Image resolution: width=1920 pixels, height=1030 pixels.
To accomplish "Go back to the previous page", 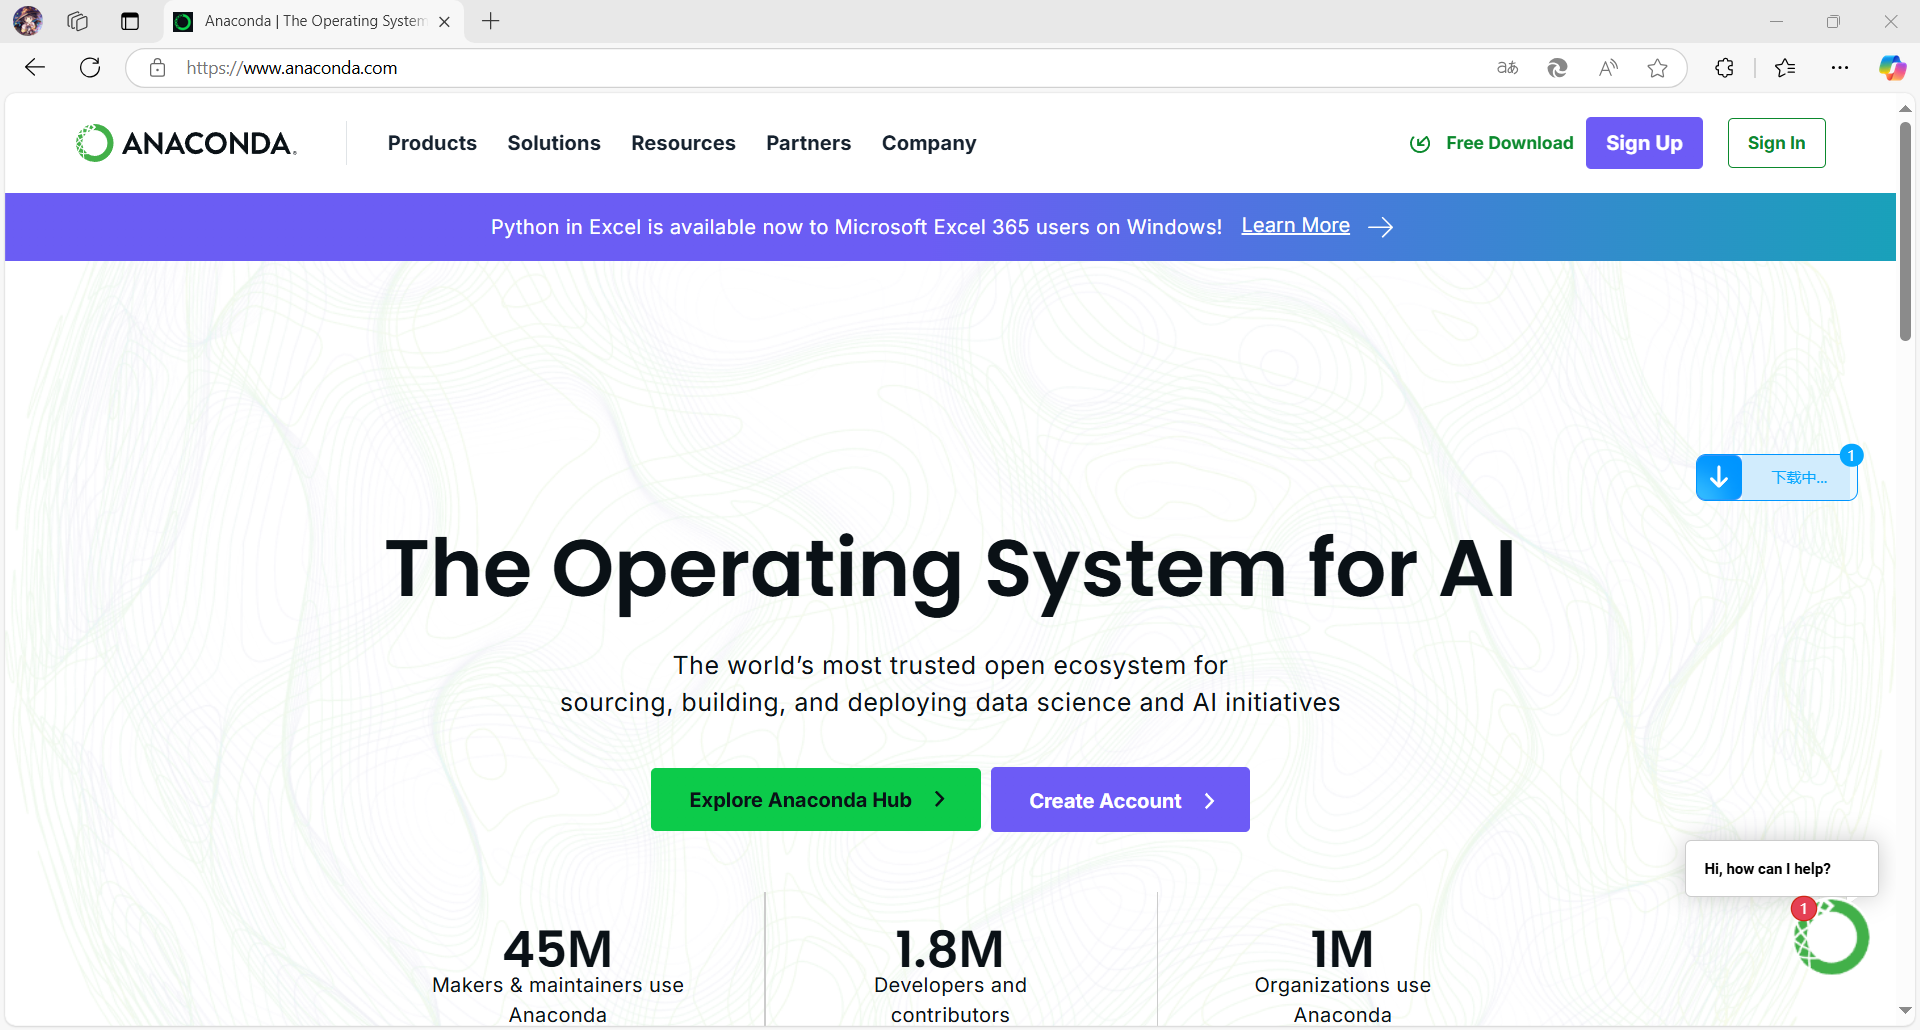I will point(35,67).
